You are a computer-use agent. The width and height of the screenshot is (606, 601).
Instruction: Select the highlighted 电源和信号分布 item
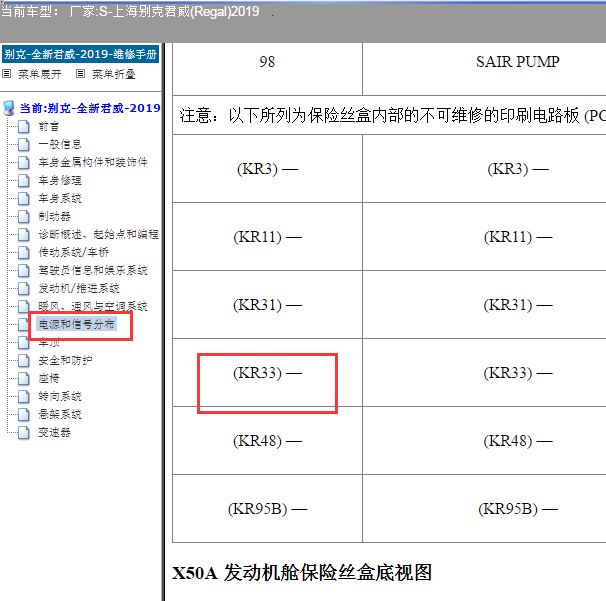coord(77,324)
